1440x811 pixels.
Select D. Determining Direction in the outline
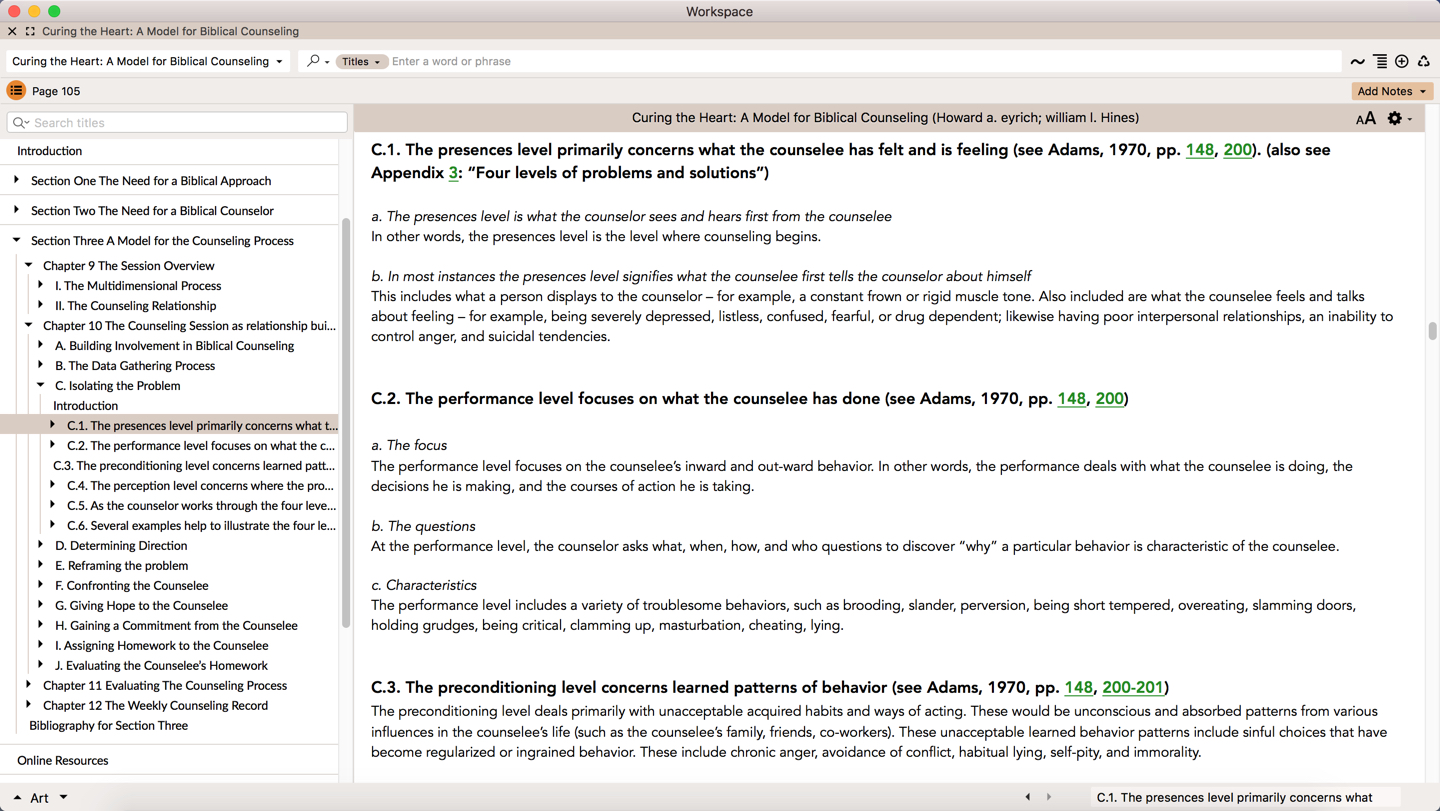pyautogui.click(x=121, y=546)
